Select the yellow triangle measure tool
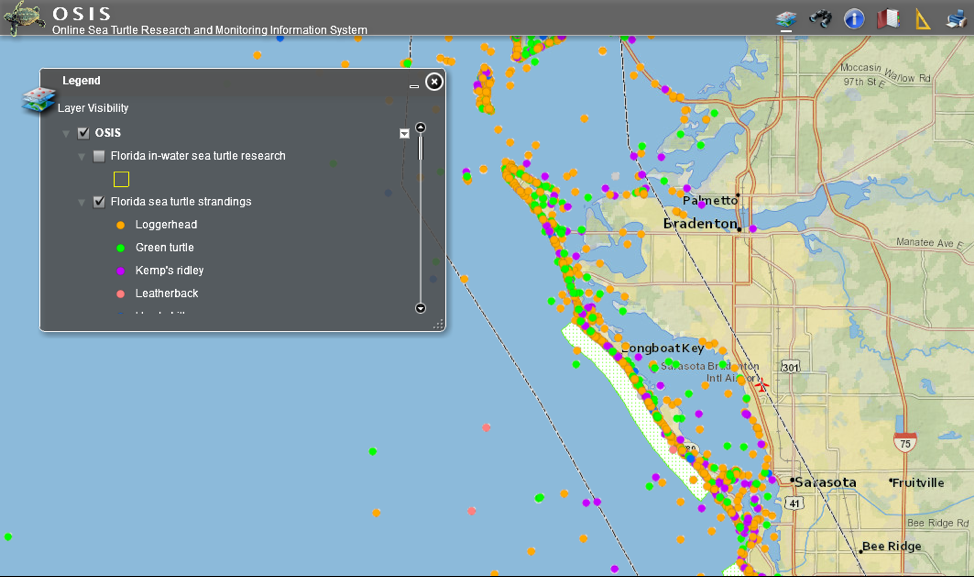This screenshot has height=577, width=974. pos(922,19)
